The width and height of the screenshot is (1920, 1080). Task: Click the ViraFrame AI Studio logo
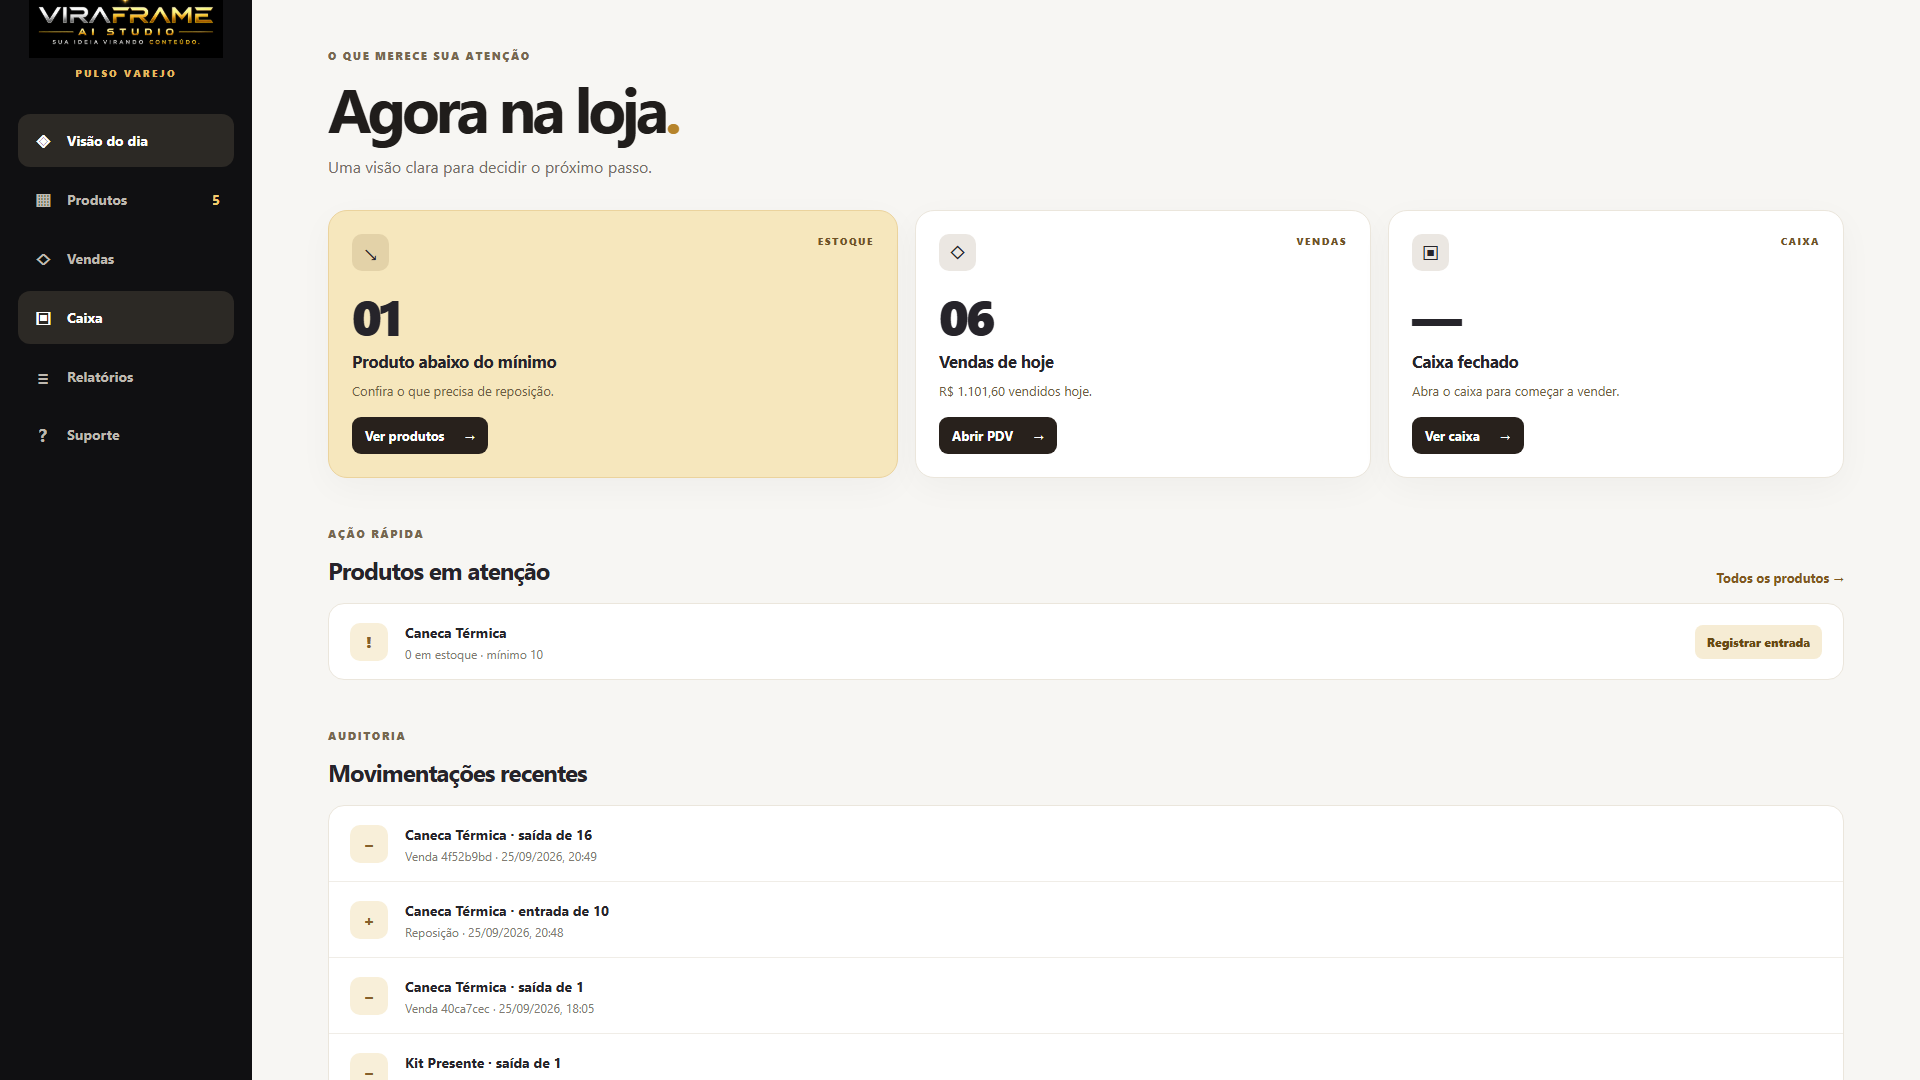point(126,26)
